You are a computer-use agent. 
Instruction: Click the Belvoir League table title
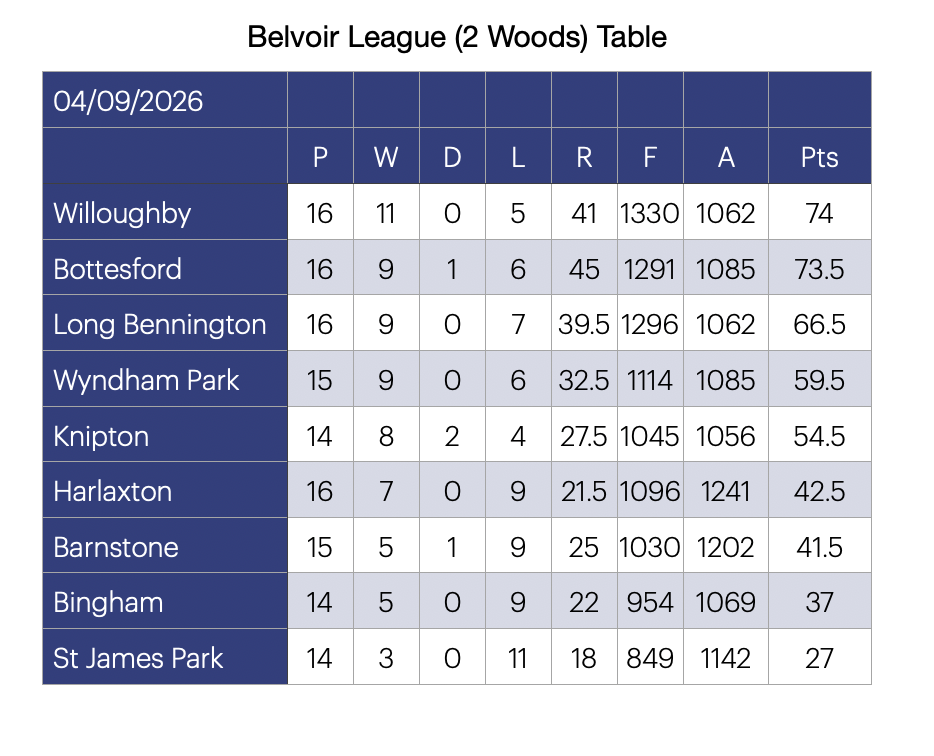tap(457, 37)
